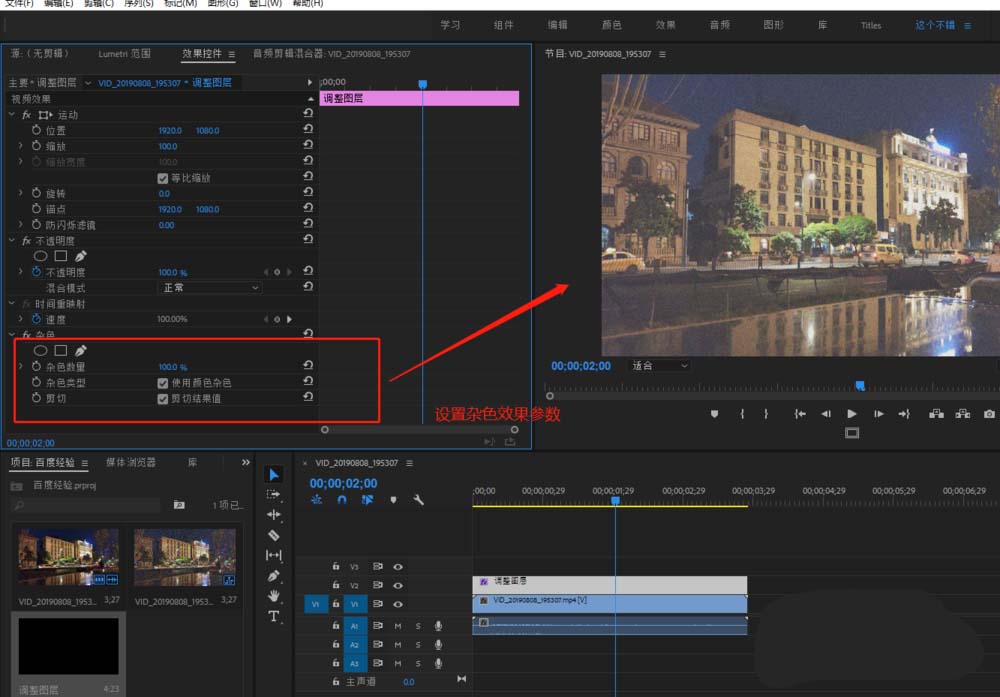Expand the 杂色数量 property
Image resolution: width=1000 pixels, height=697 pixels.
coord(20,367)
